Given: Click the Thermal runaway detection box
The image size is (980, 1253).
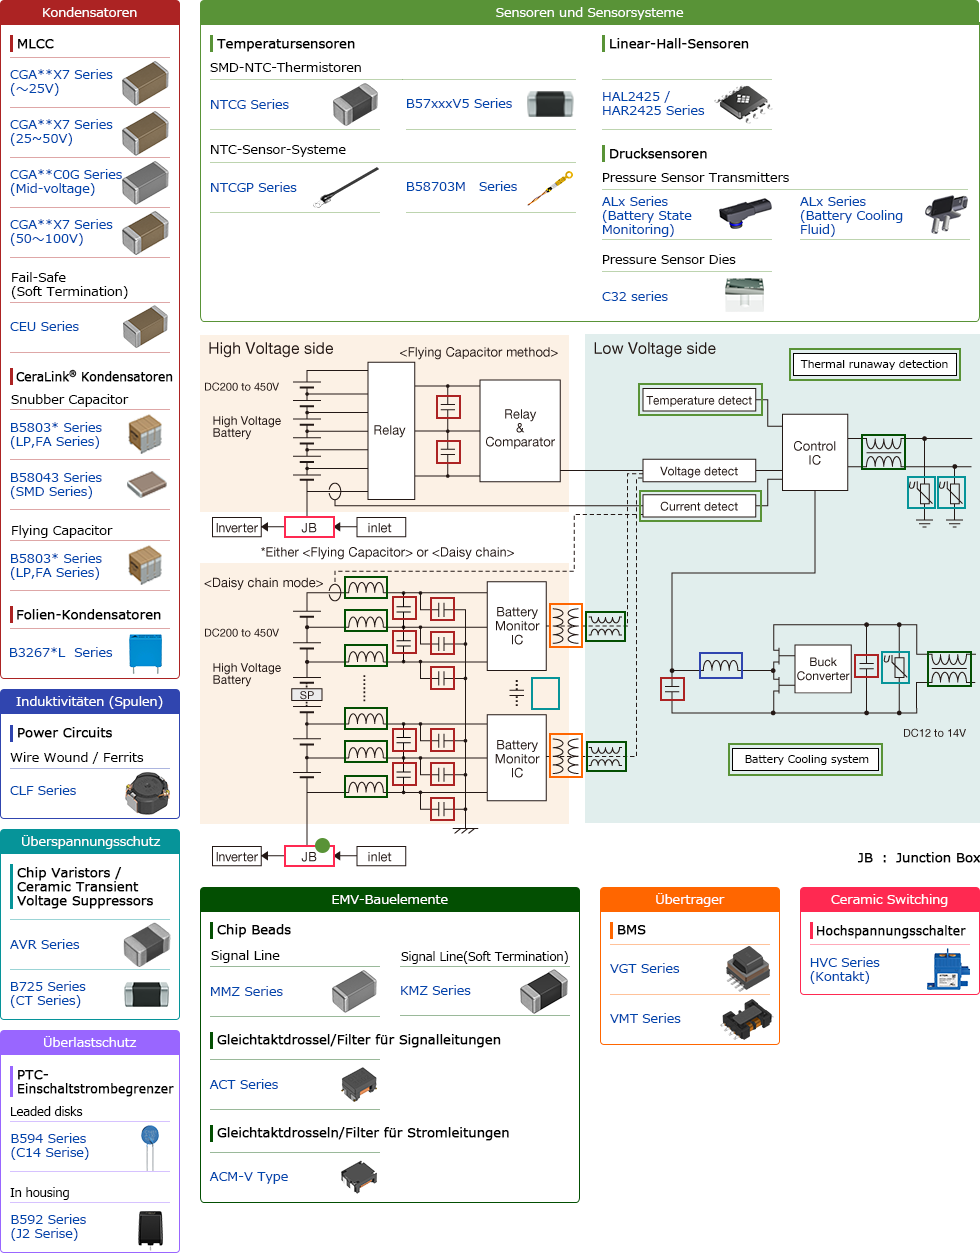Looking at the screenshot, I should (874, 364).
